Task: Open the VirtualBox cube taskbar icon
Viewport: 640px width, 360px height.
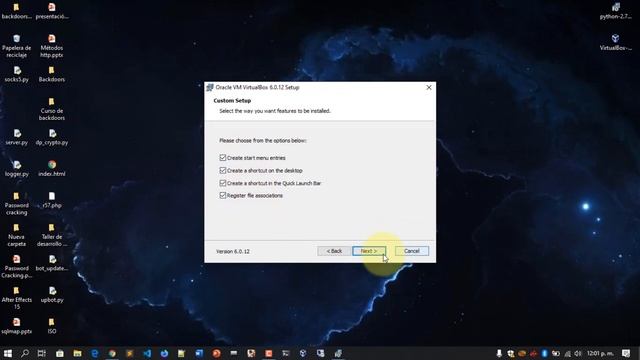Action: (303, 353)
